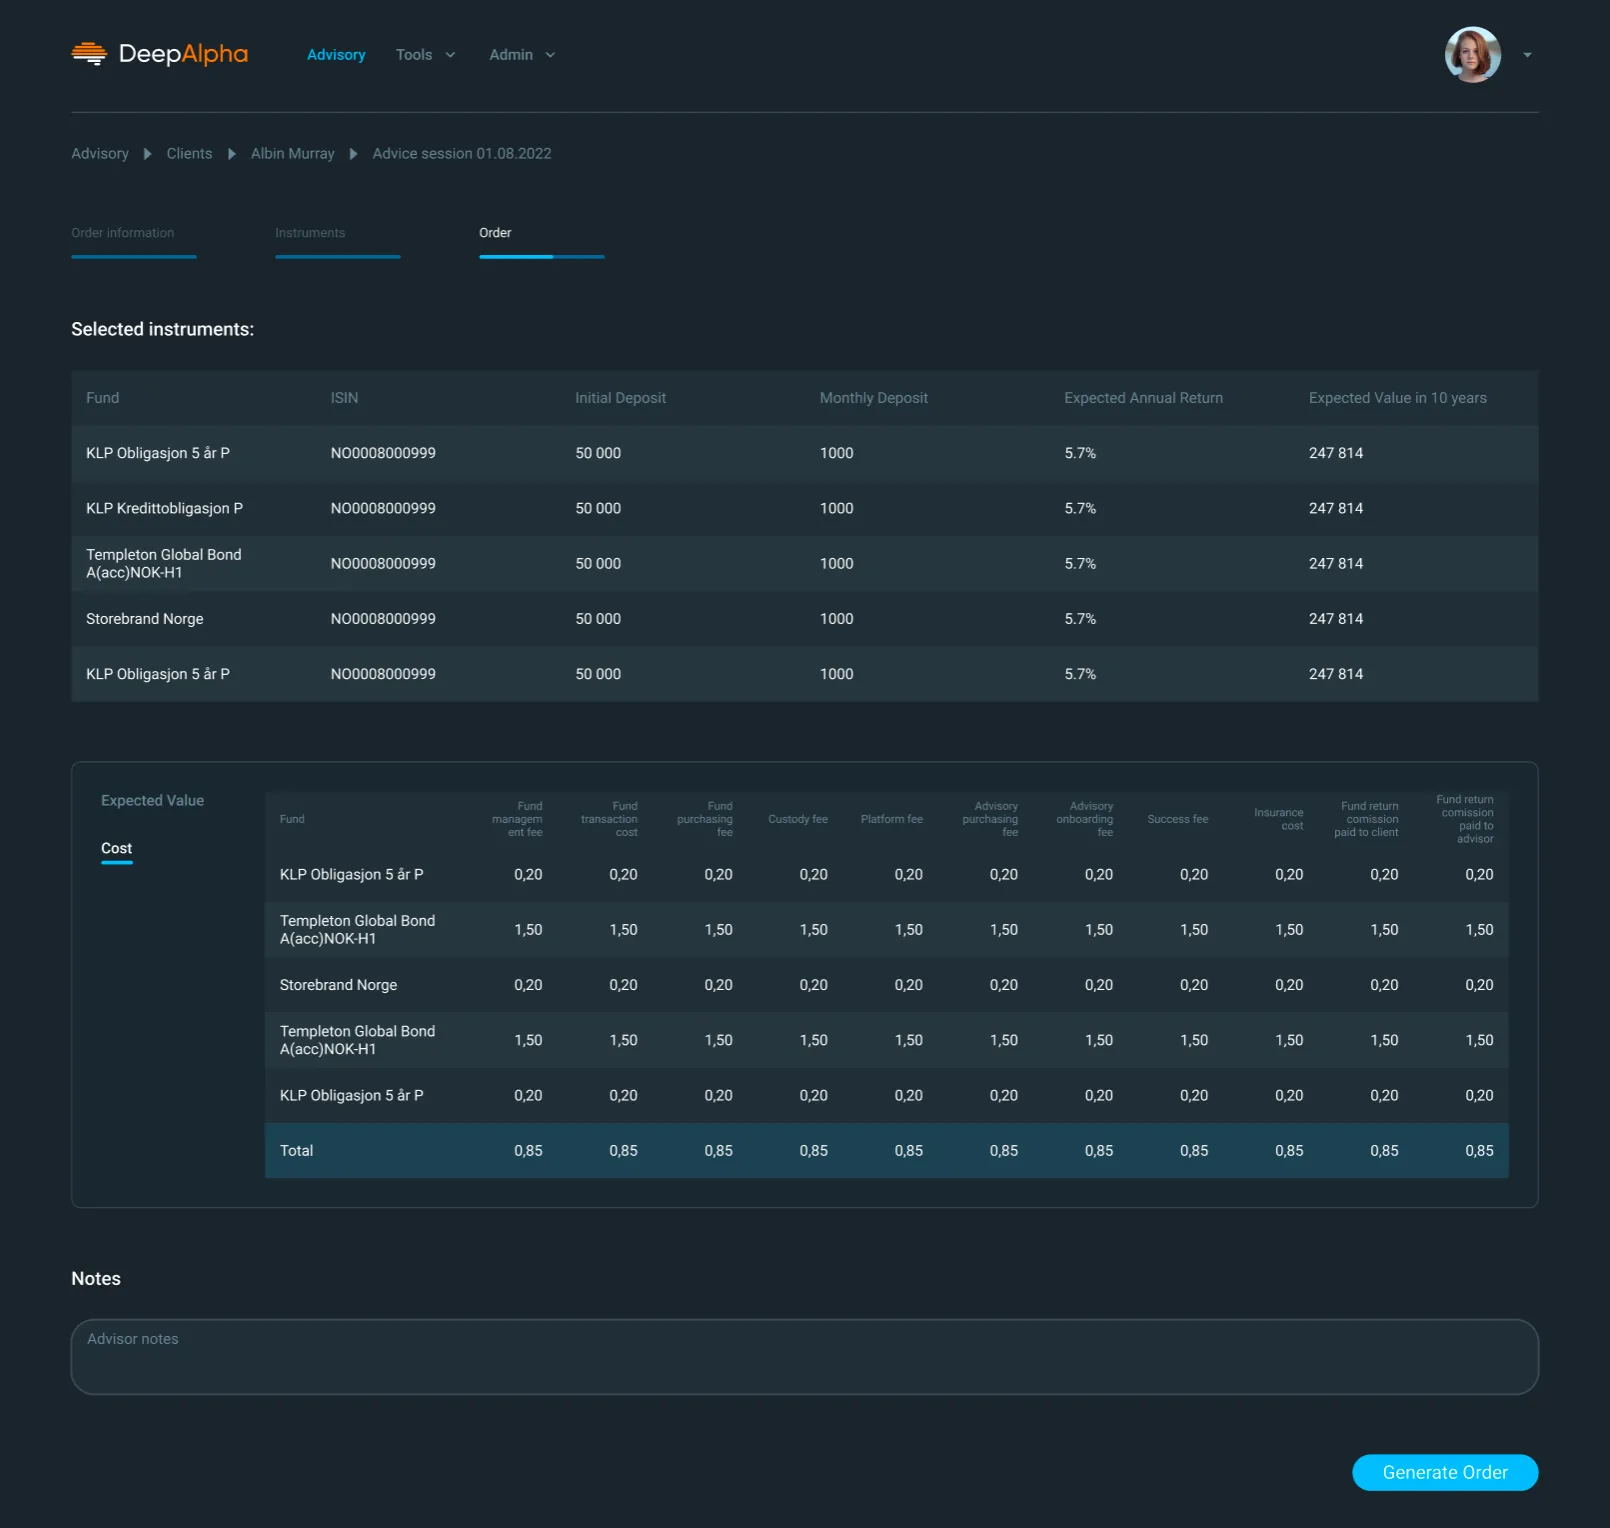
Task: Expand the account menu caret beside avatar
Action: (1527, 55)
